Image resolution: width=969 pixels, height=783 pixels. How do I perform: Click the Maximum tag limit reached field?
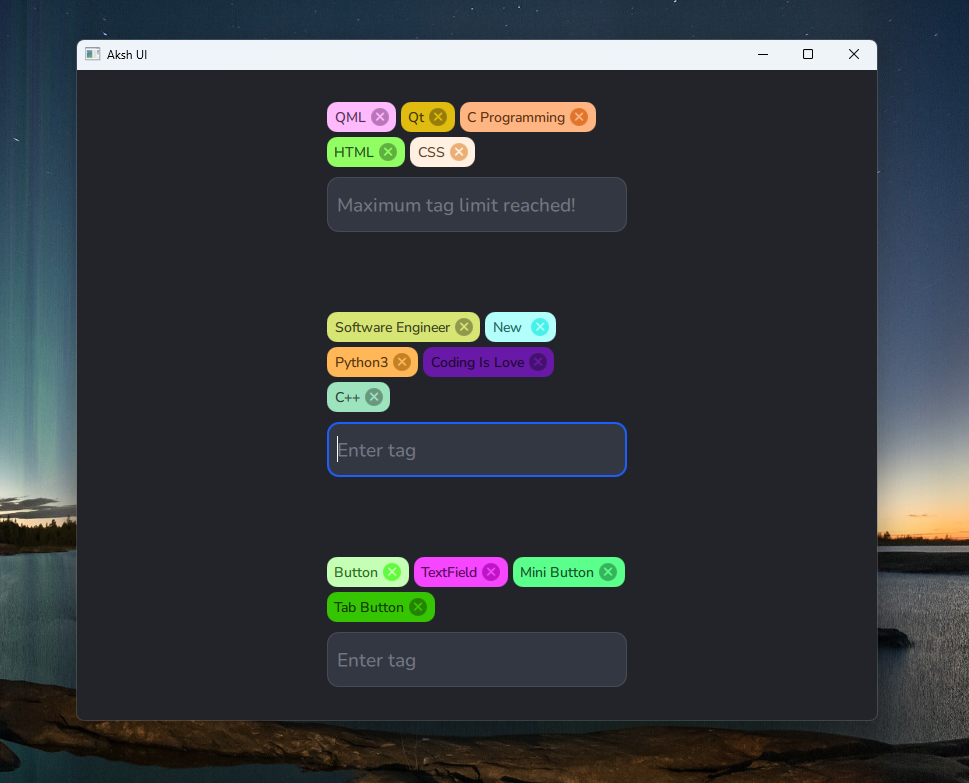[476, 205]
